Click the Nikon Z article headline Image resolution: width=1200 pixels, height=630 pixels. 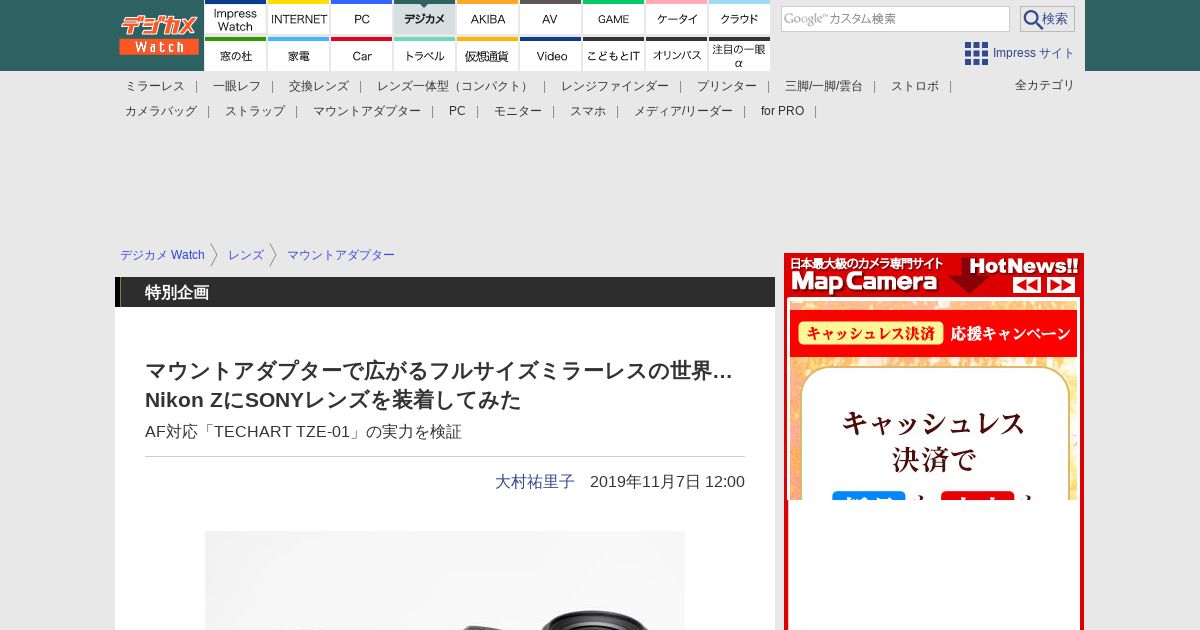click(439, 385)
